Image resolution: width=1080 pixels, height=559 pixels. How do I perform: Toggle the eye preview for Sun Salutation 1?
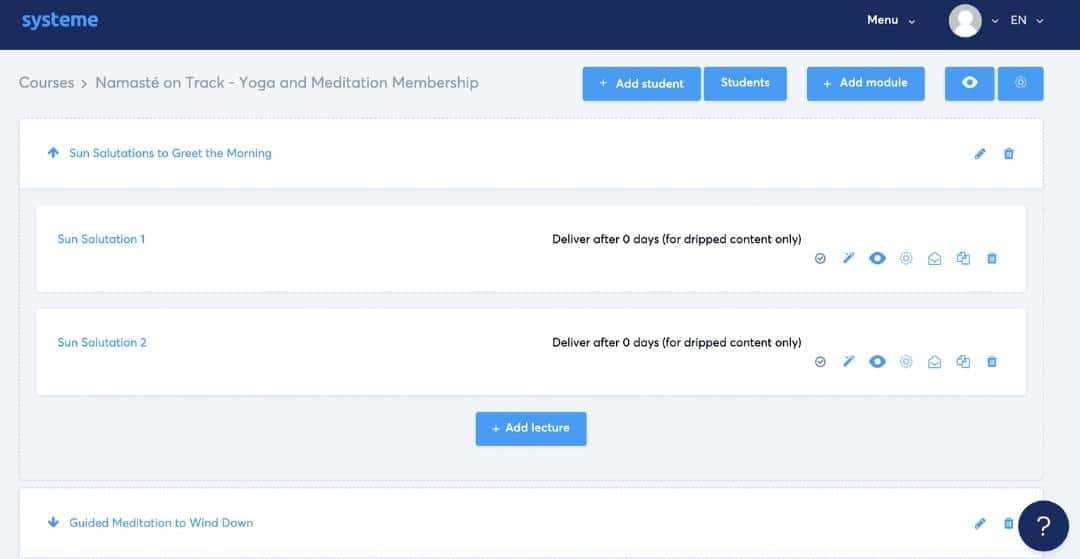tap(877, 258)
